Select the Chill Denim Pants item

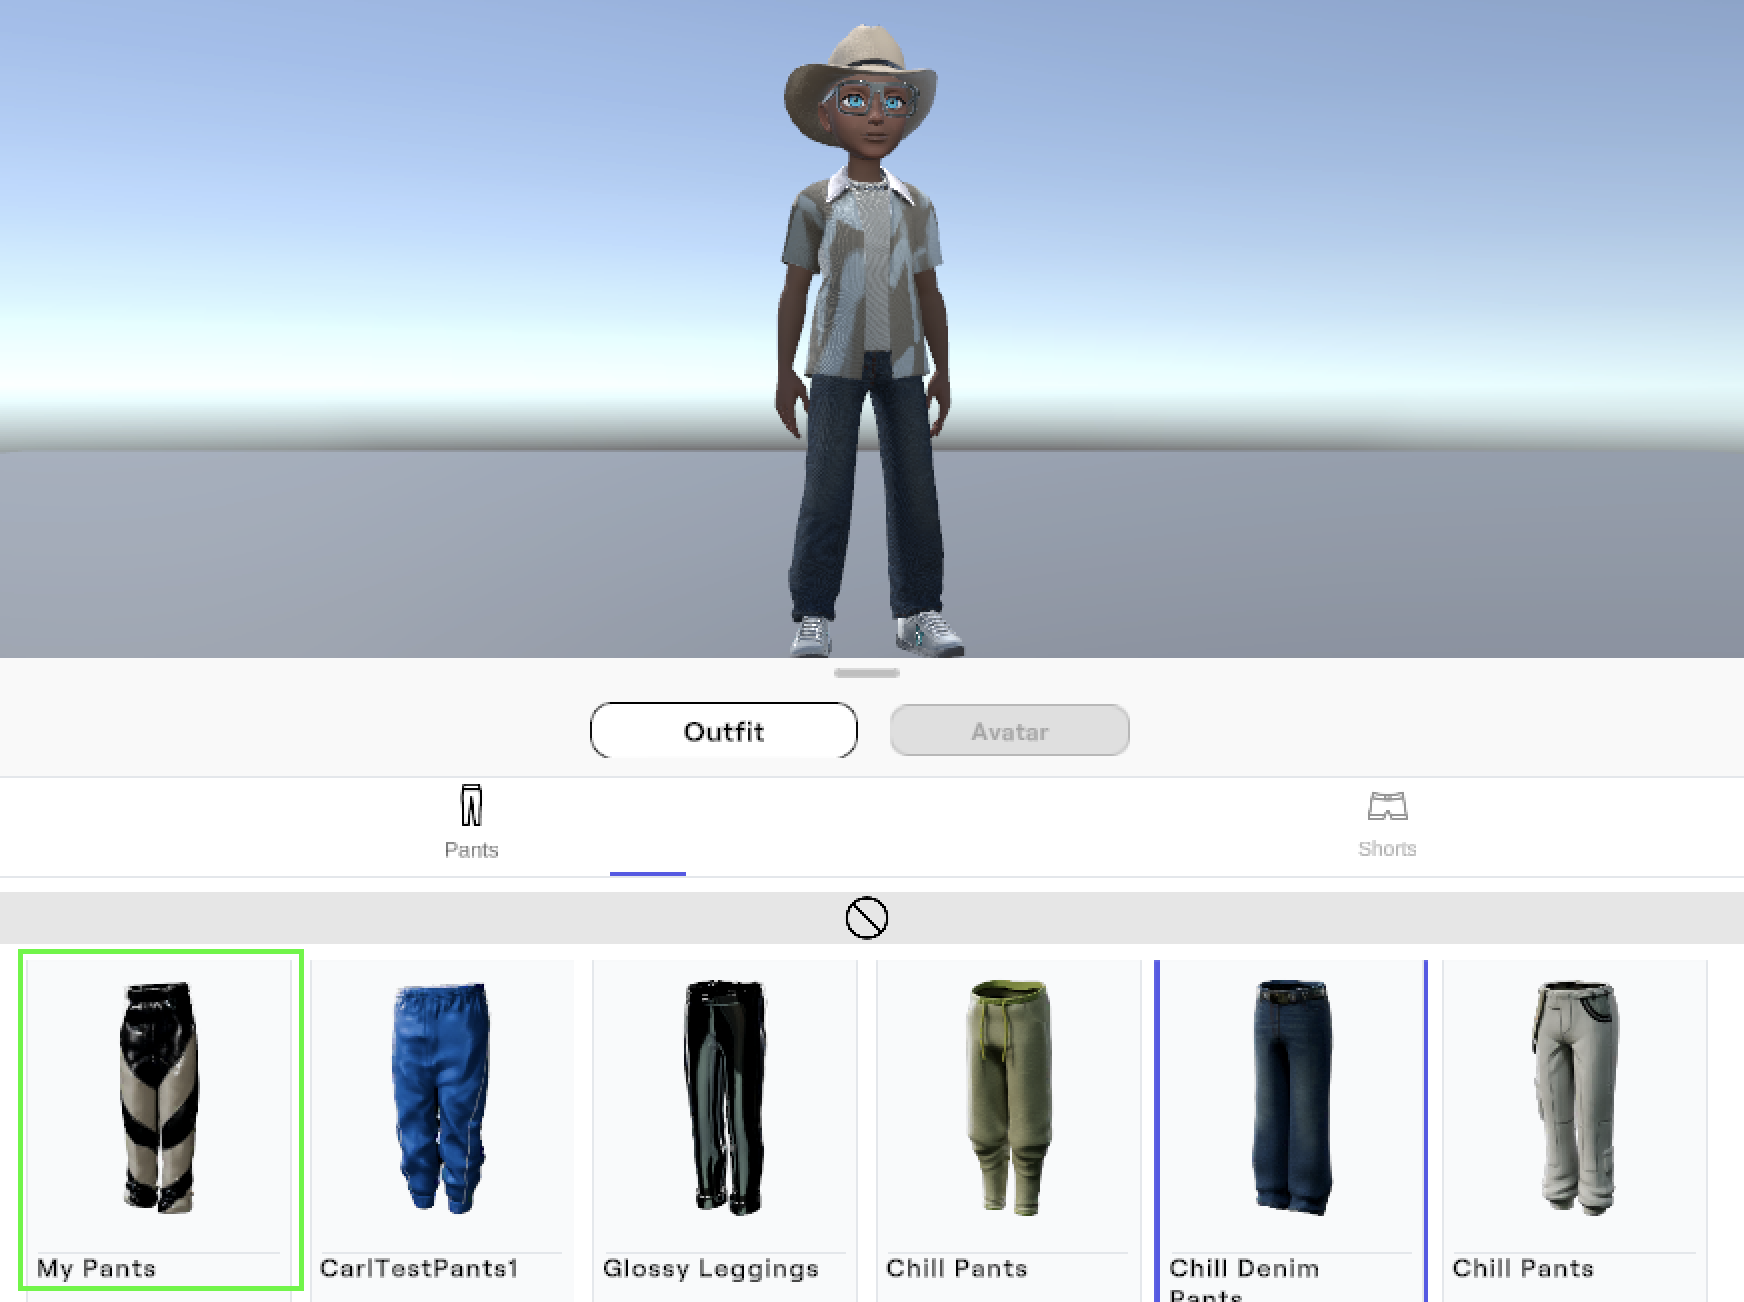[1290, 1100]
